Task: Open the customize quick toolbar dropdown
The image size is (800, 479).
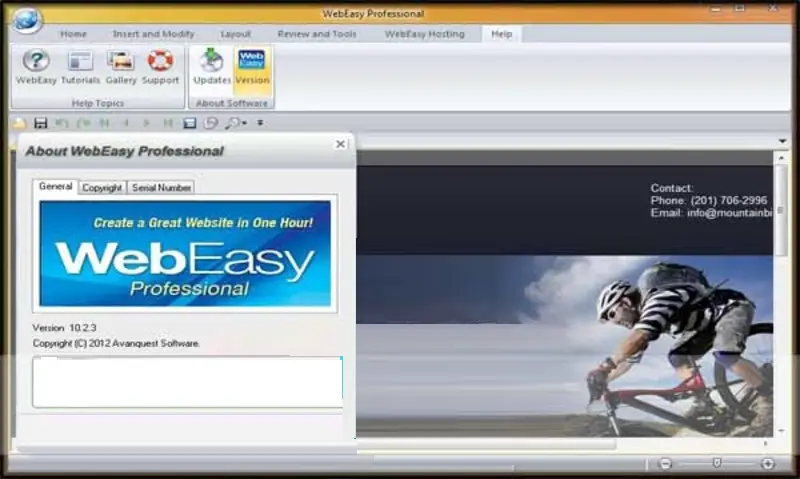Action: pyautogui.click(x=260, y=123)
